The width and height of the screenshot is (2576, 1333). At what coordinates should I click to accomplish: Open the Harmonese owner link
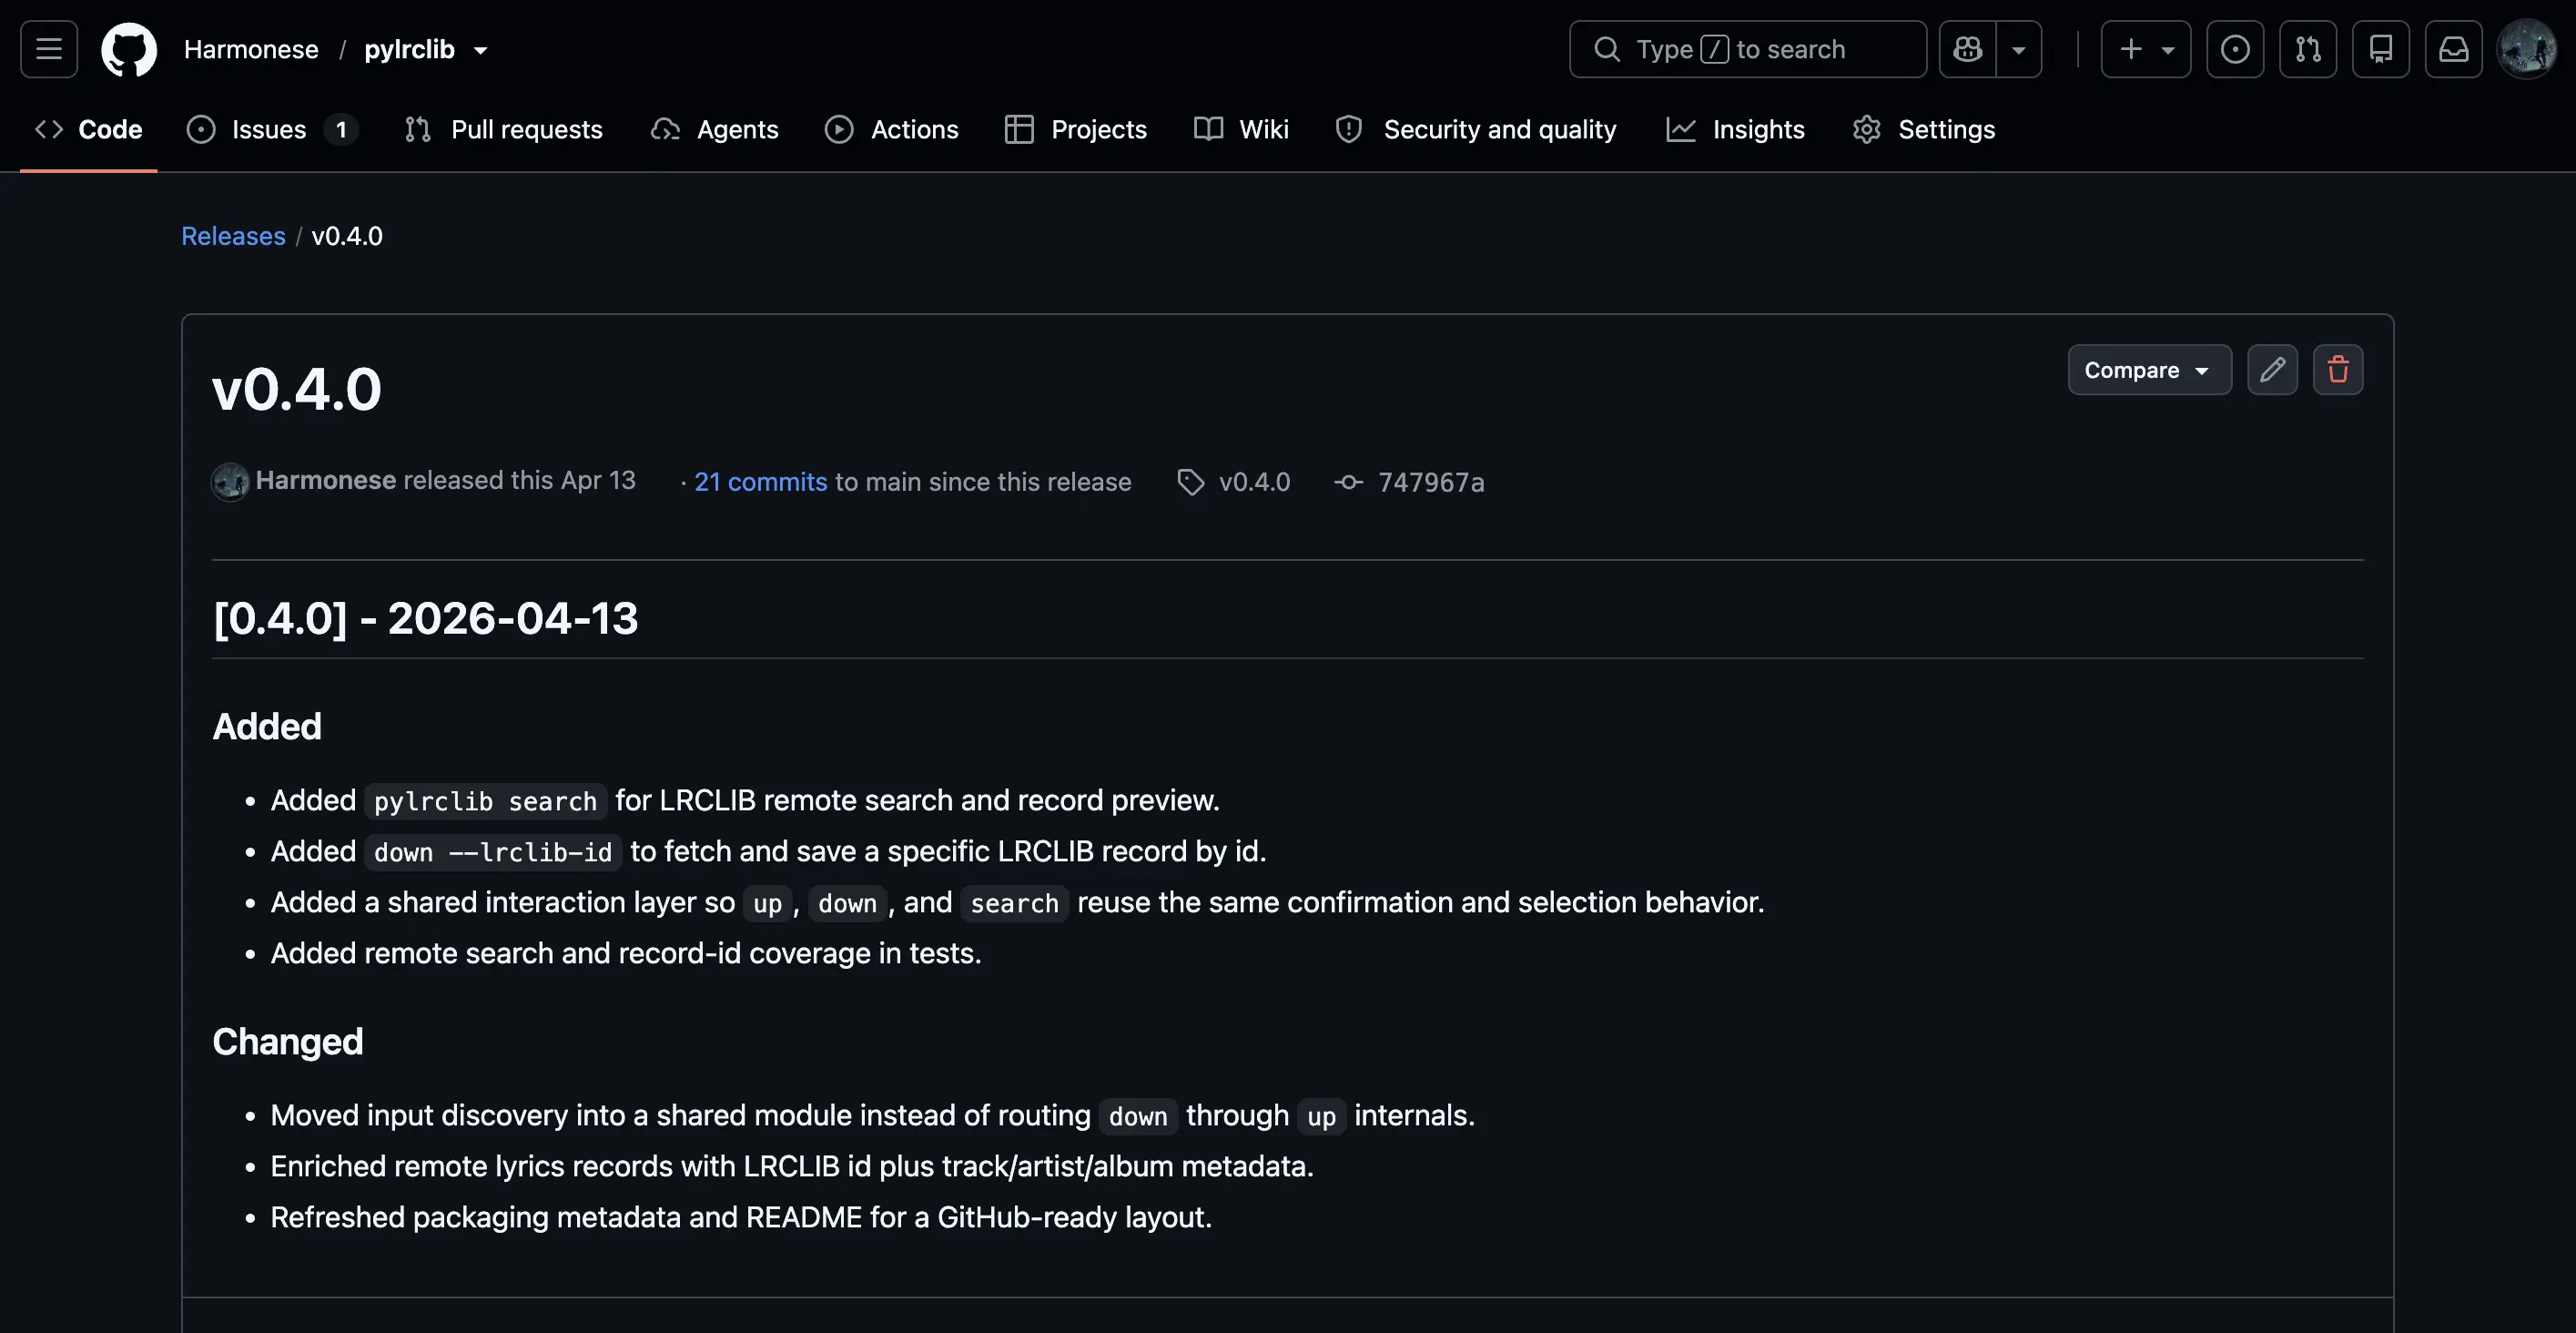tap(251, 49)
